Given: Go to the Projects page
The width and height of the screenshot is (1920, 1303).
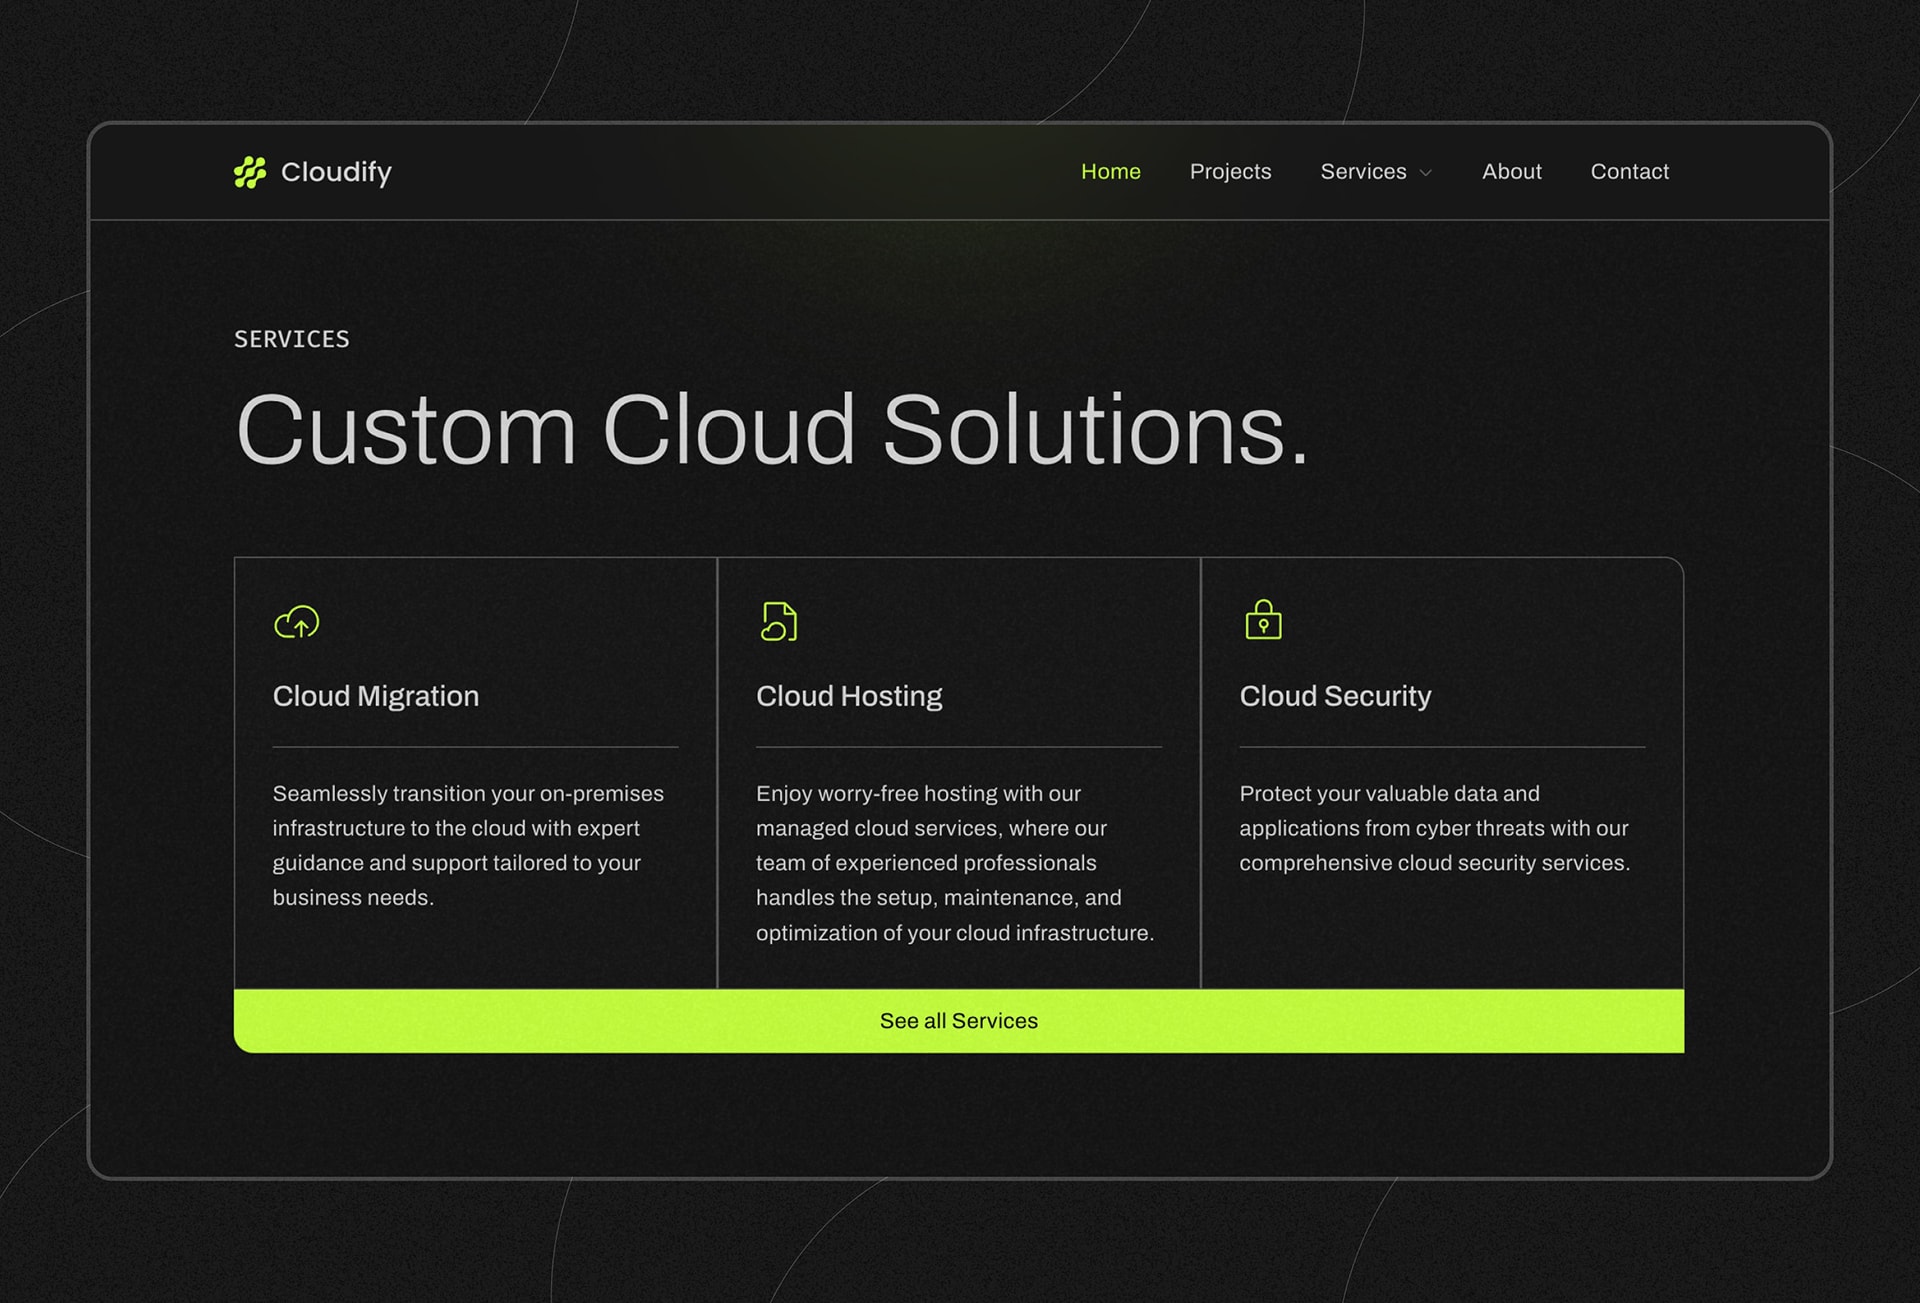Looking at the screenshot, I should tap(1230, 172).
